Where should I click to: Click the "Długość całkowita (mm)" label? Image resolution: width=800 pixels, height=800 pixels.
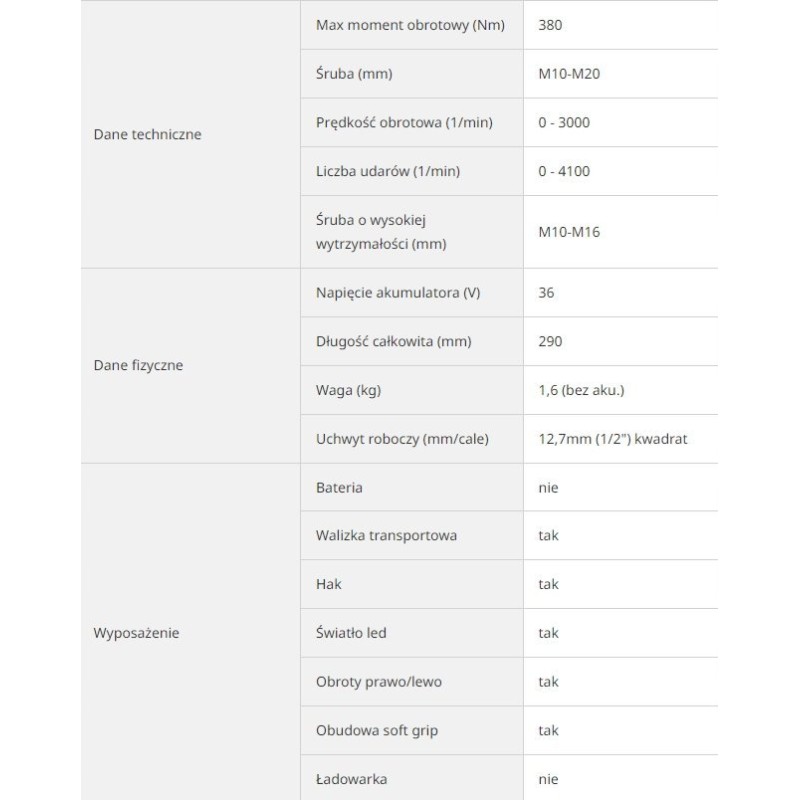pos(393,341)
